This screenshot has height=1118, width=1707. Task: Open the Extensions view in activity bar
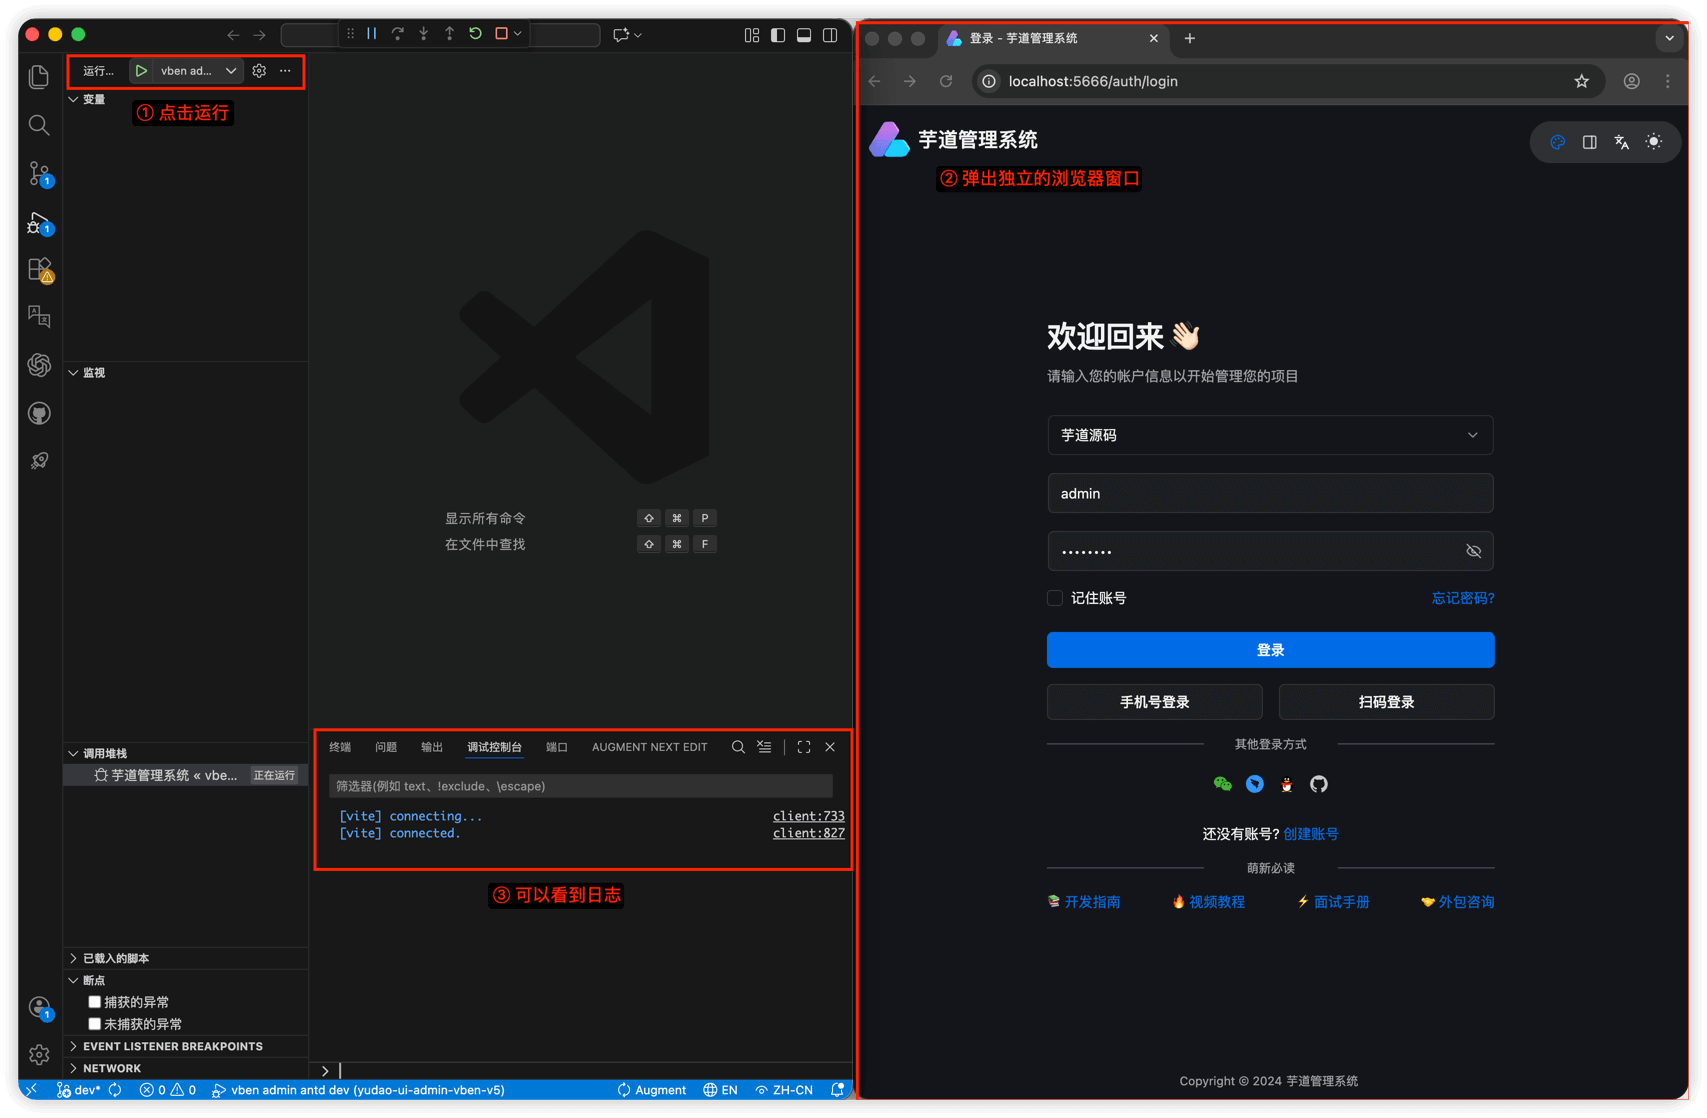tap(39, 269)
